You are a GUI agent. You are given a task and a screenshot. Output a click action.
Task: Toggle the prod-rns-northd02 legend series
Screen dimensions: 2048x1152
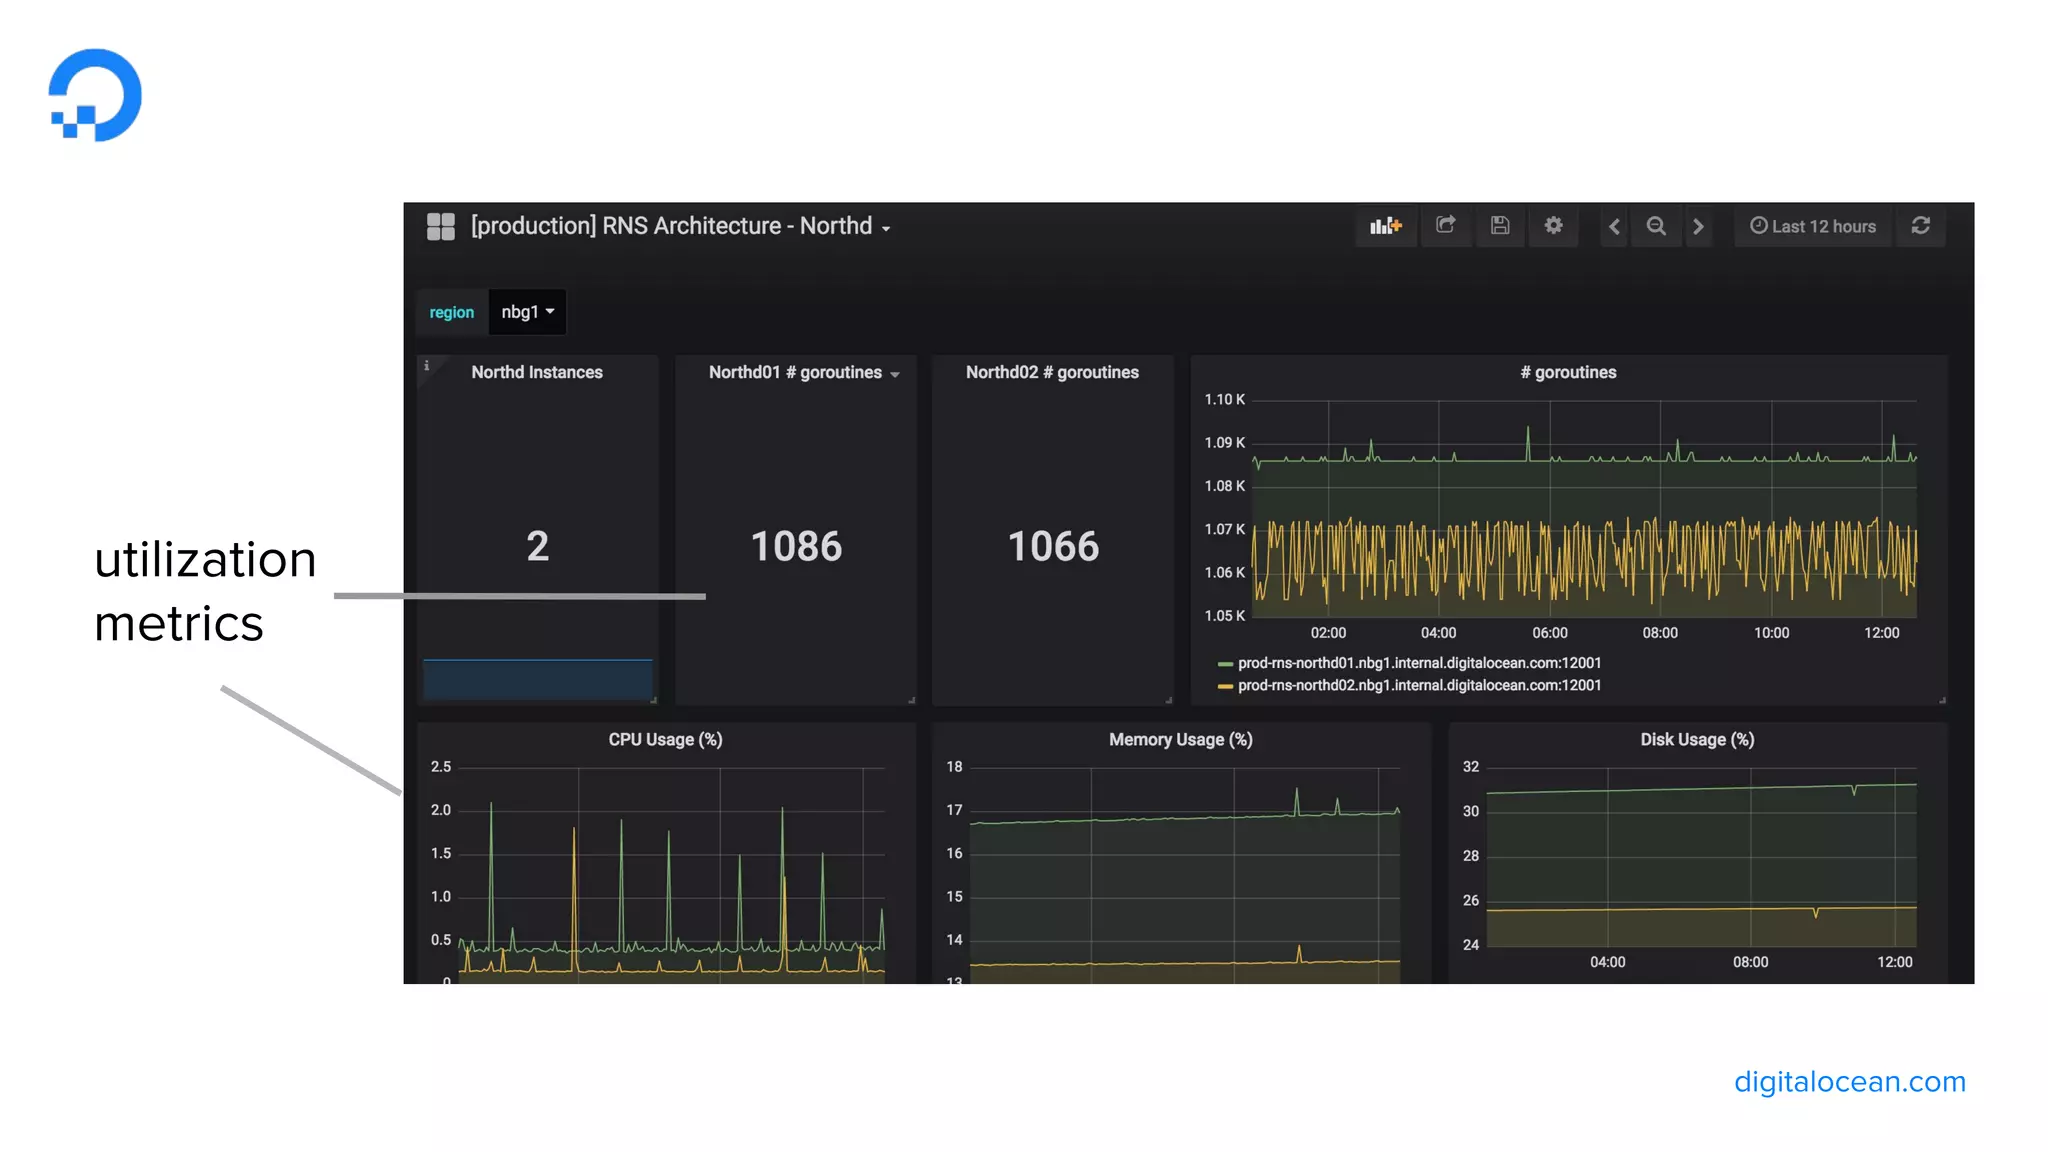1418,685
